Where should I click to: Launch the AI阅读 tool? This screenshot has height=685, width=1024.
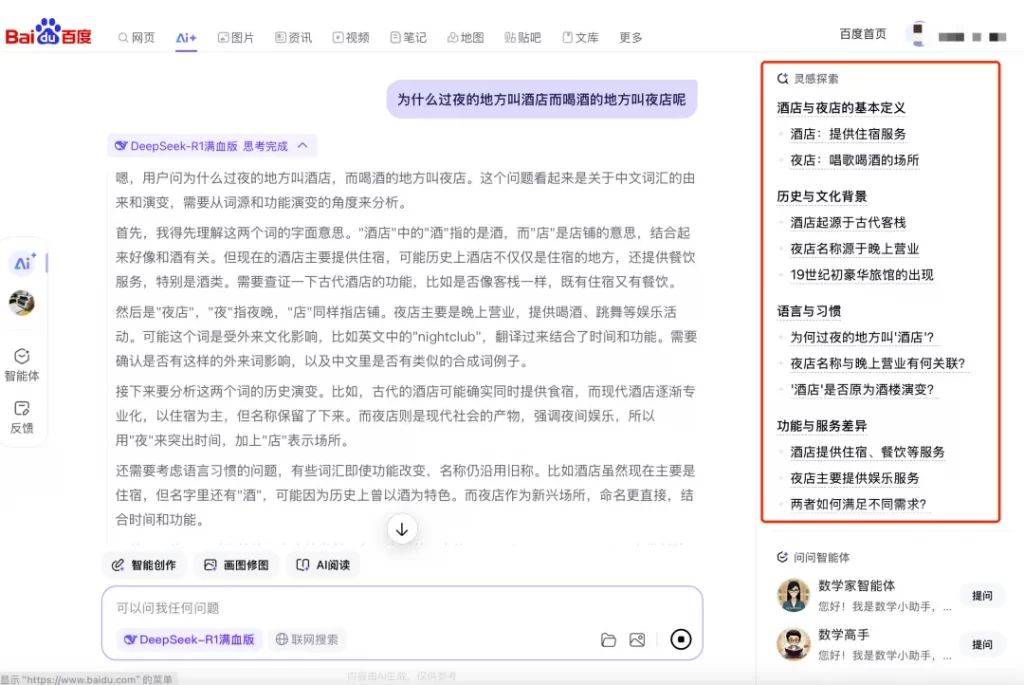click(323, 565)
